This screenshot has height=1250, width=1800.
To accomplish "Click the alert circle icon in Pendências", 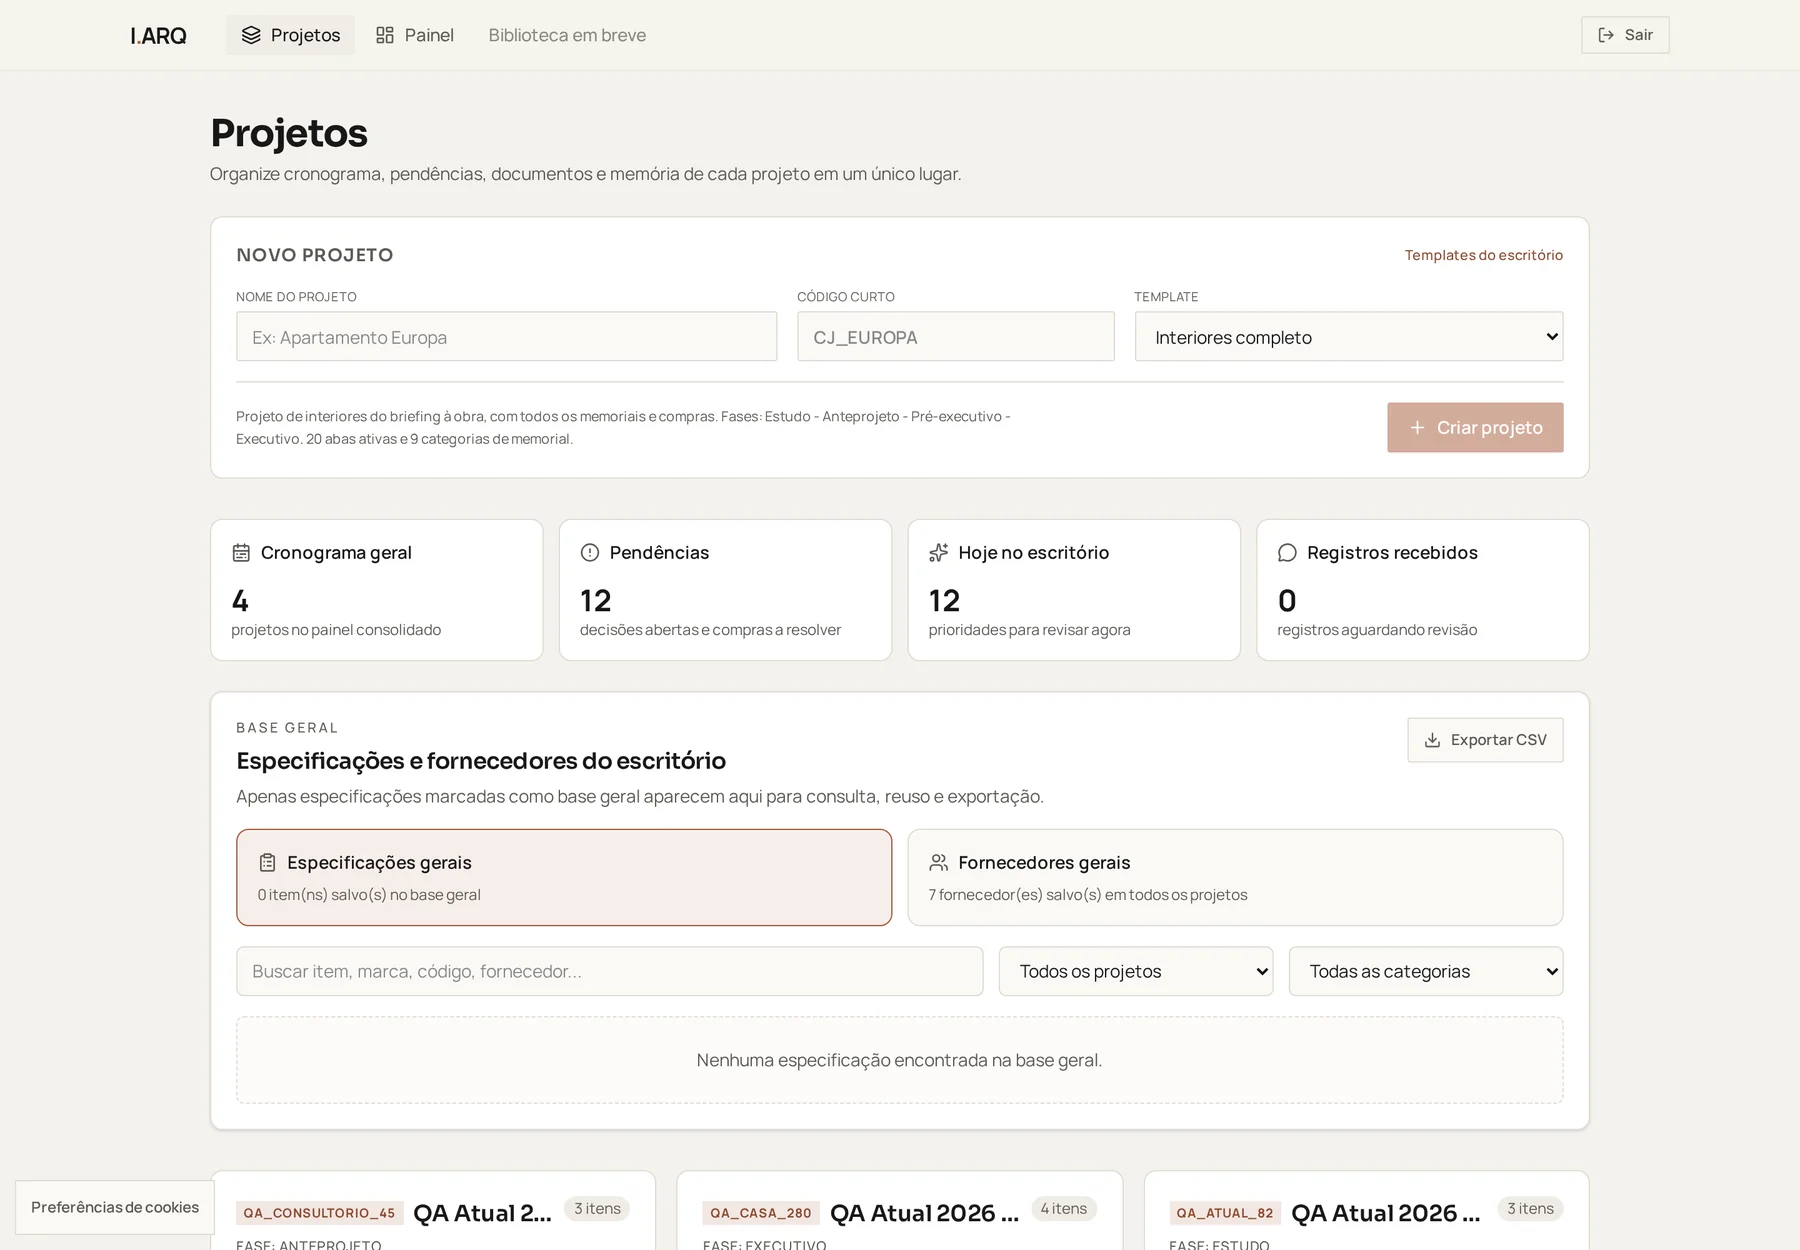I will [590, 552].
